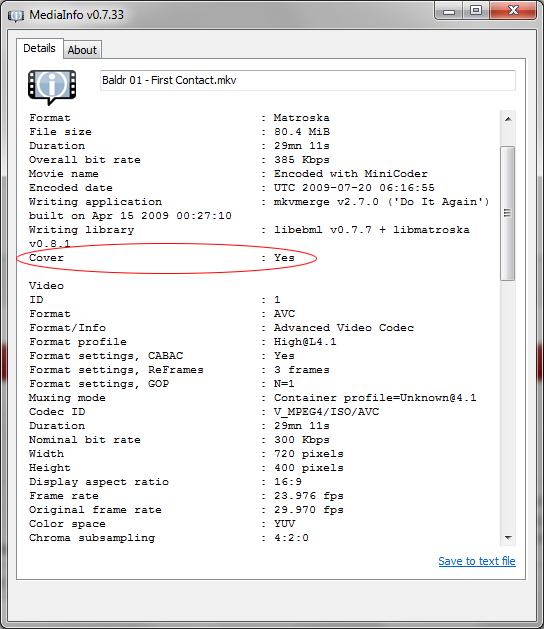Click the MediaInfo title bar app icon
Screen dimensions: 544x629
coord(16,16)
